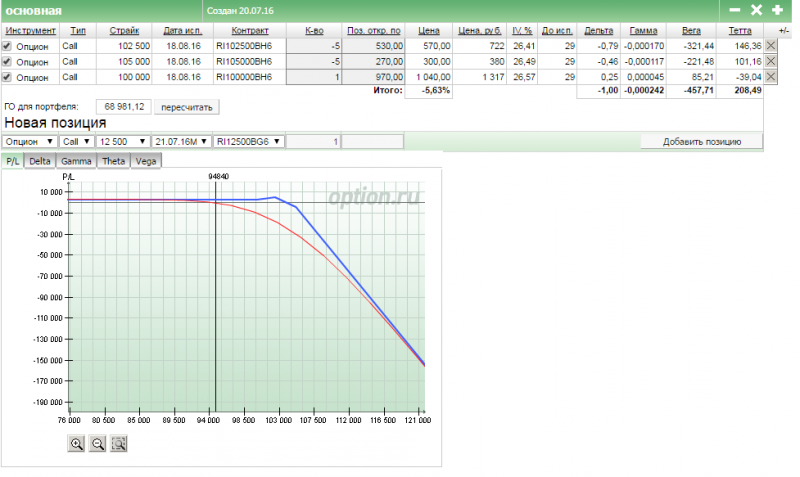Image resolution: width=800 pixels, height=477 pixels.
Task: Open the RI12500BG6 contract dropdown
Action: tap(249, 141)
